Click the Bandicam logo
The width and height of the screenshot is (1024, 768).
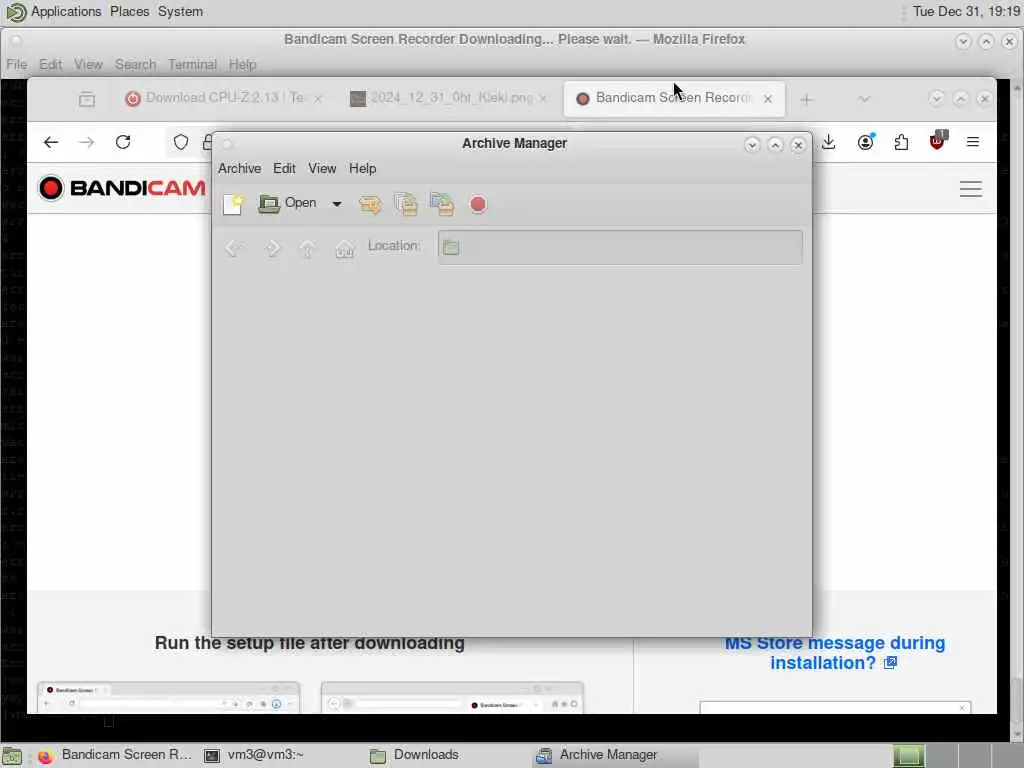pyautogui.click(x=122, y=188)
